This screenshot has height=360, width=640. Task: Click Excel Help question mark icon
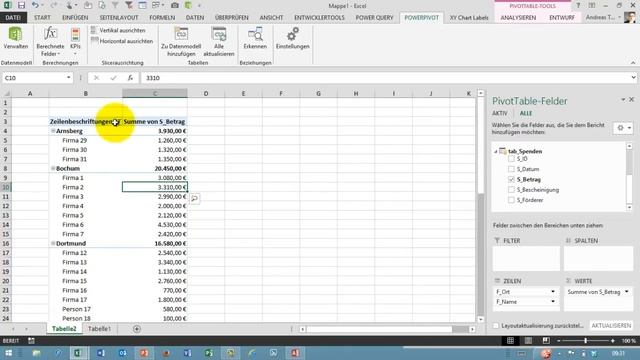578,6
